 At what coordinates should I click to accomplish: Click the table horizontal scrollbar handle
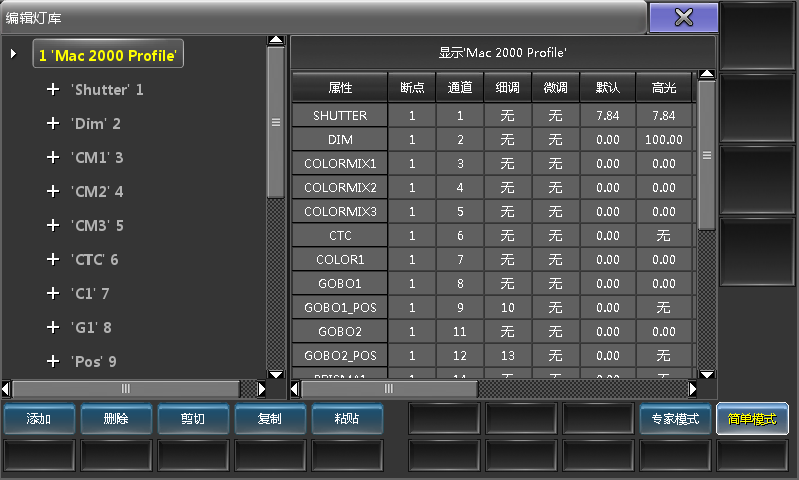[389, 389]
